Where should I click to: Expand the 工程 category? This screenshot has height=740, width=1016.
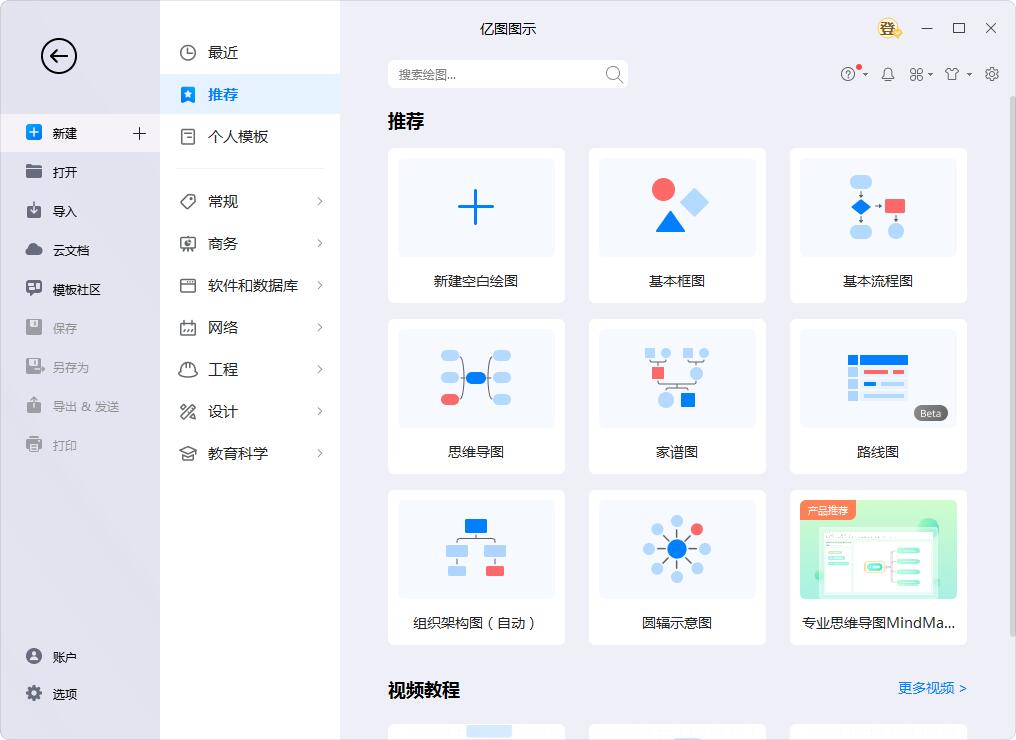[x=250, y=369]
